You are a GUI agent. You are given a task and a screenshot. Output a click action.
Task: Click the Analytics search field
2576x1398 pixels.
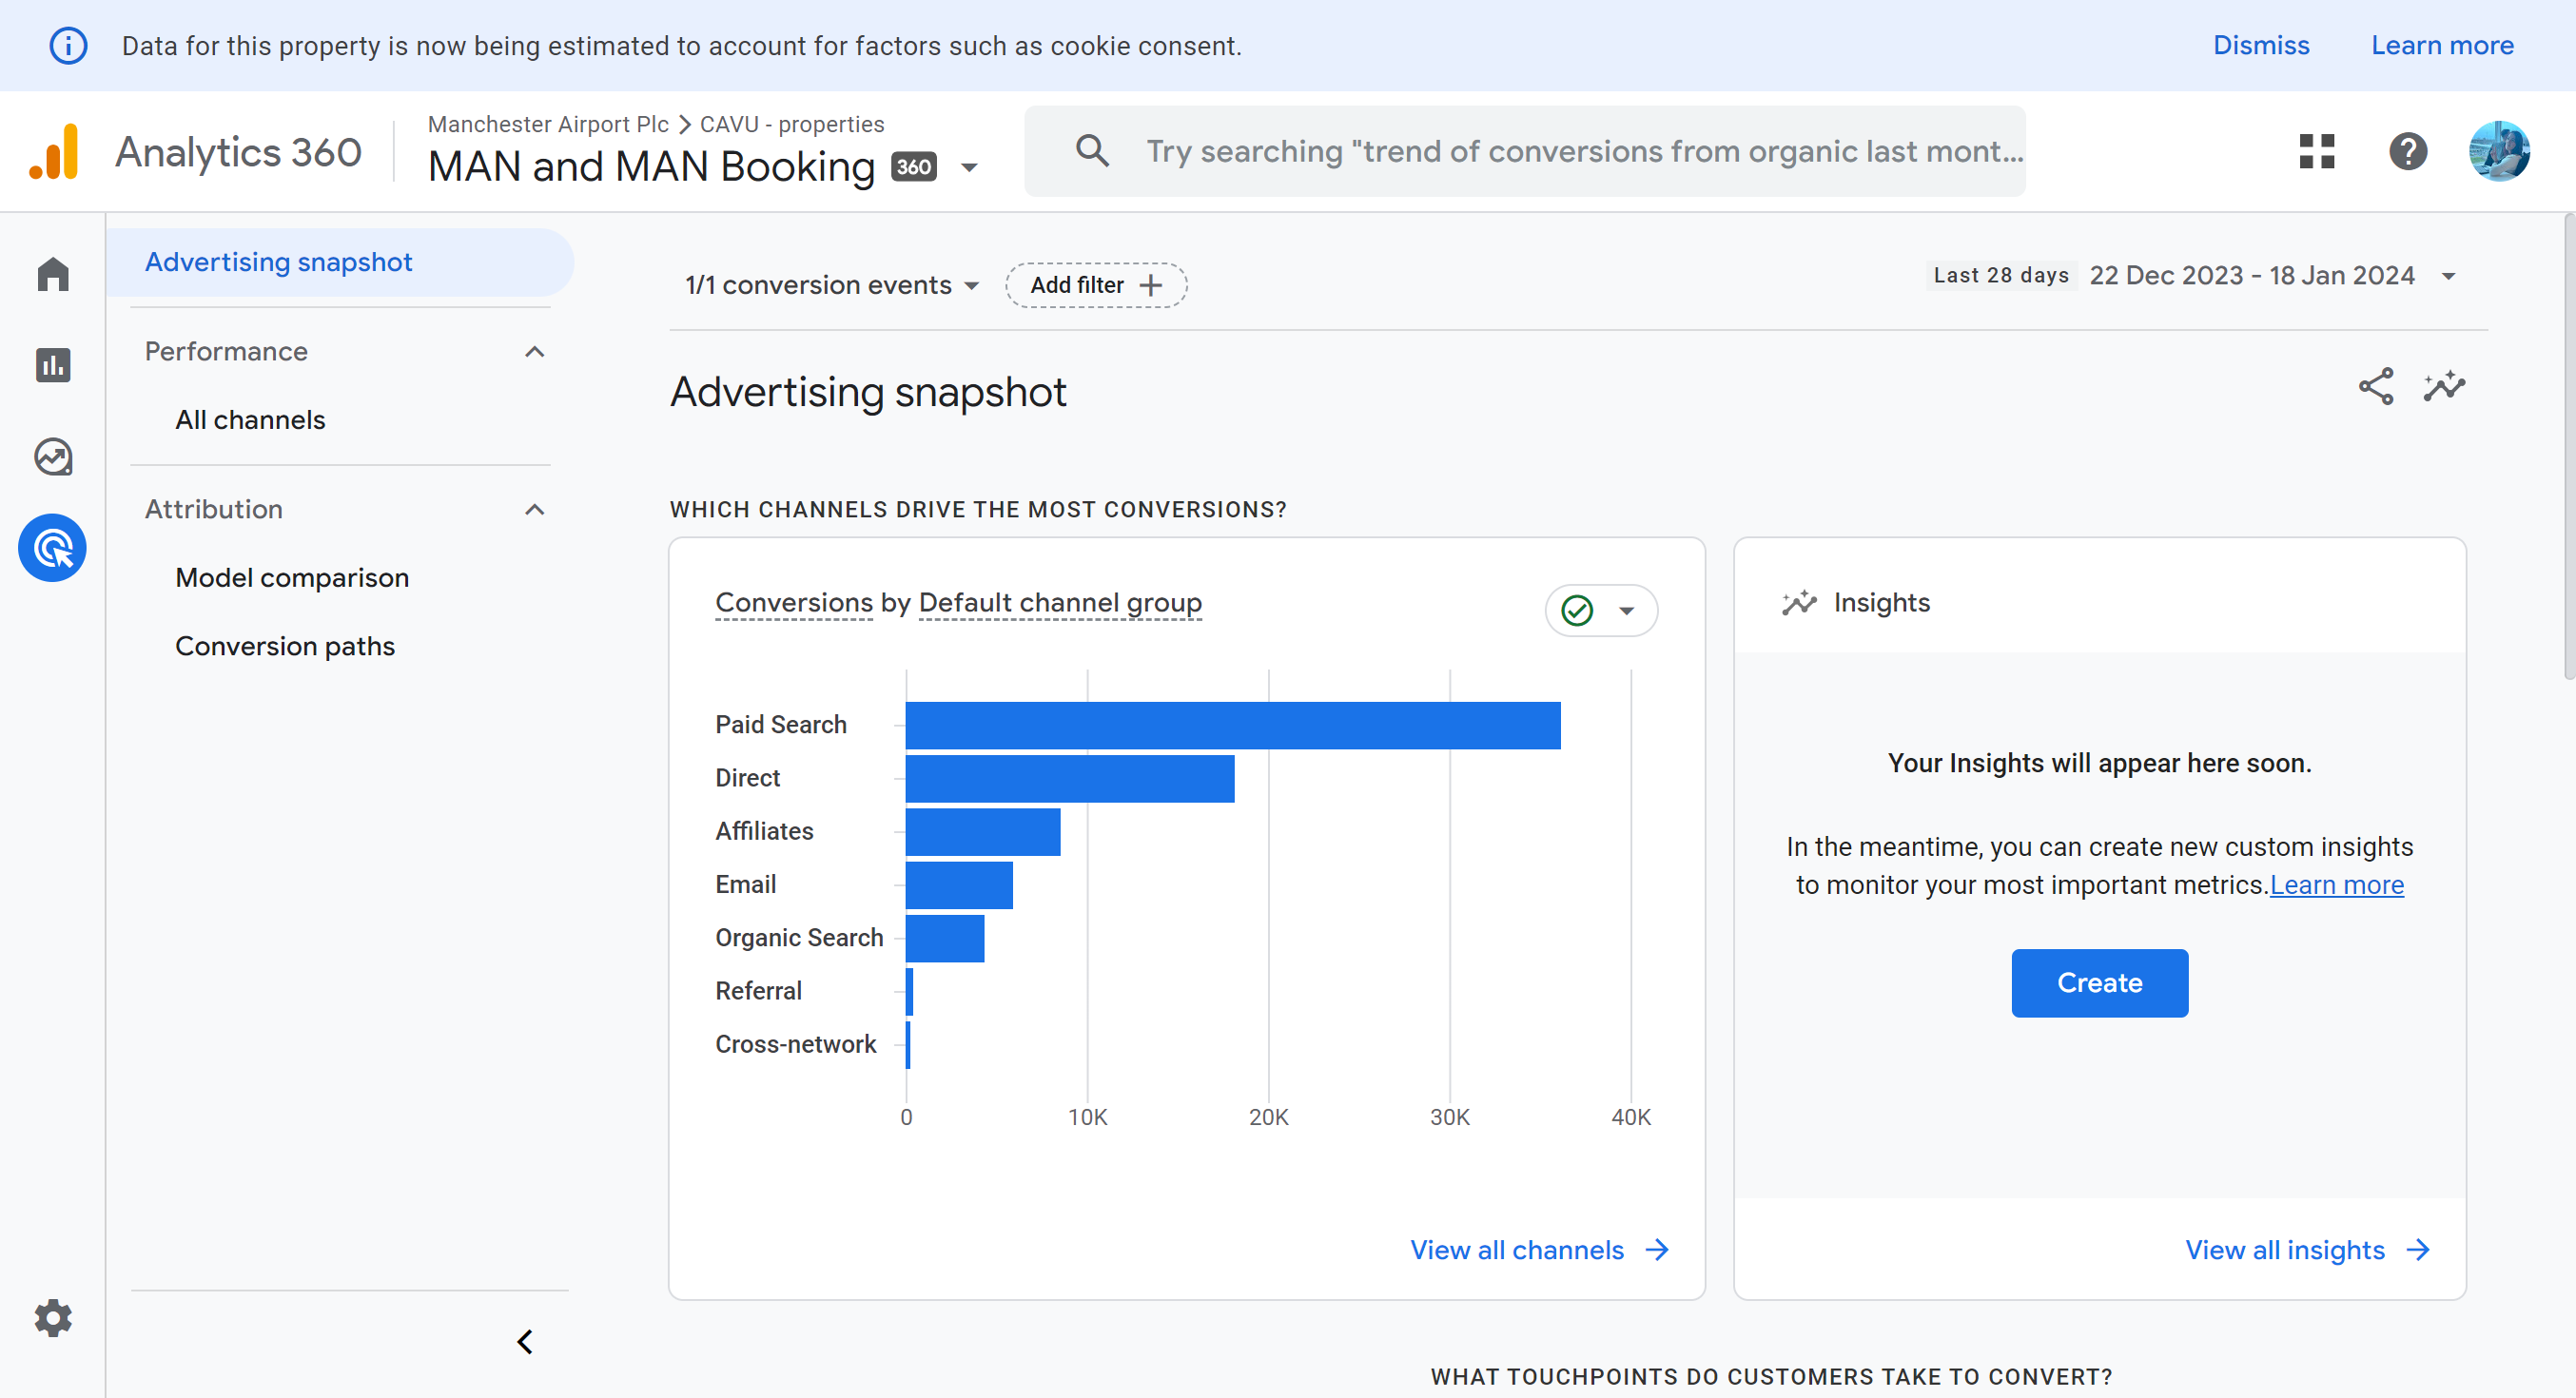pyautogui.click(x=1584, y=151)
